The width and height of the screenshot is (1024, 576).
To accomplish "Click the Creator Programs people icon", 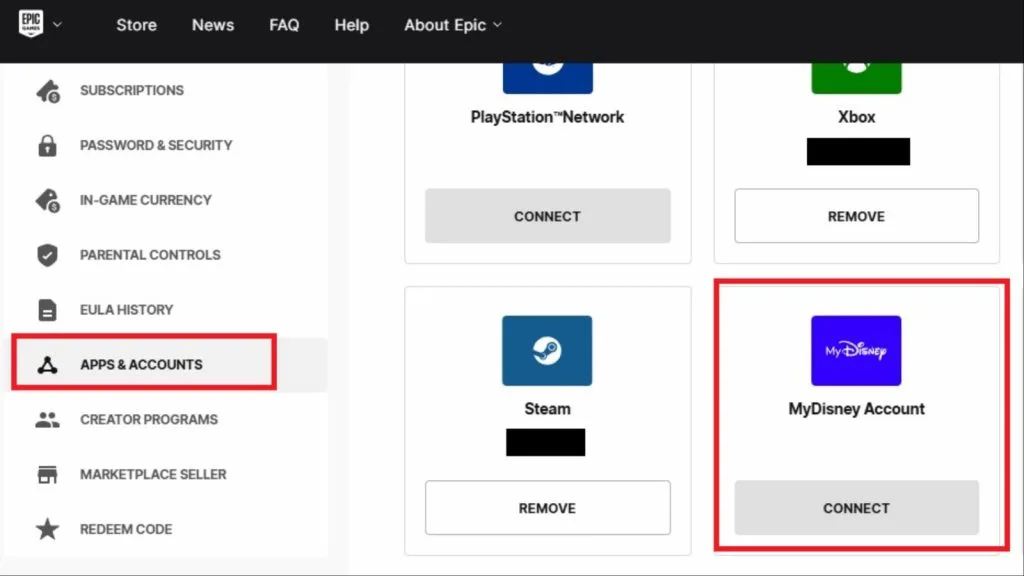I will tap(47, 420).
